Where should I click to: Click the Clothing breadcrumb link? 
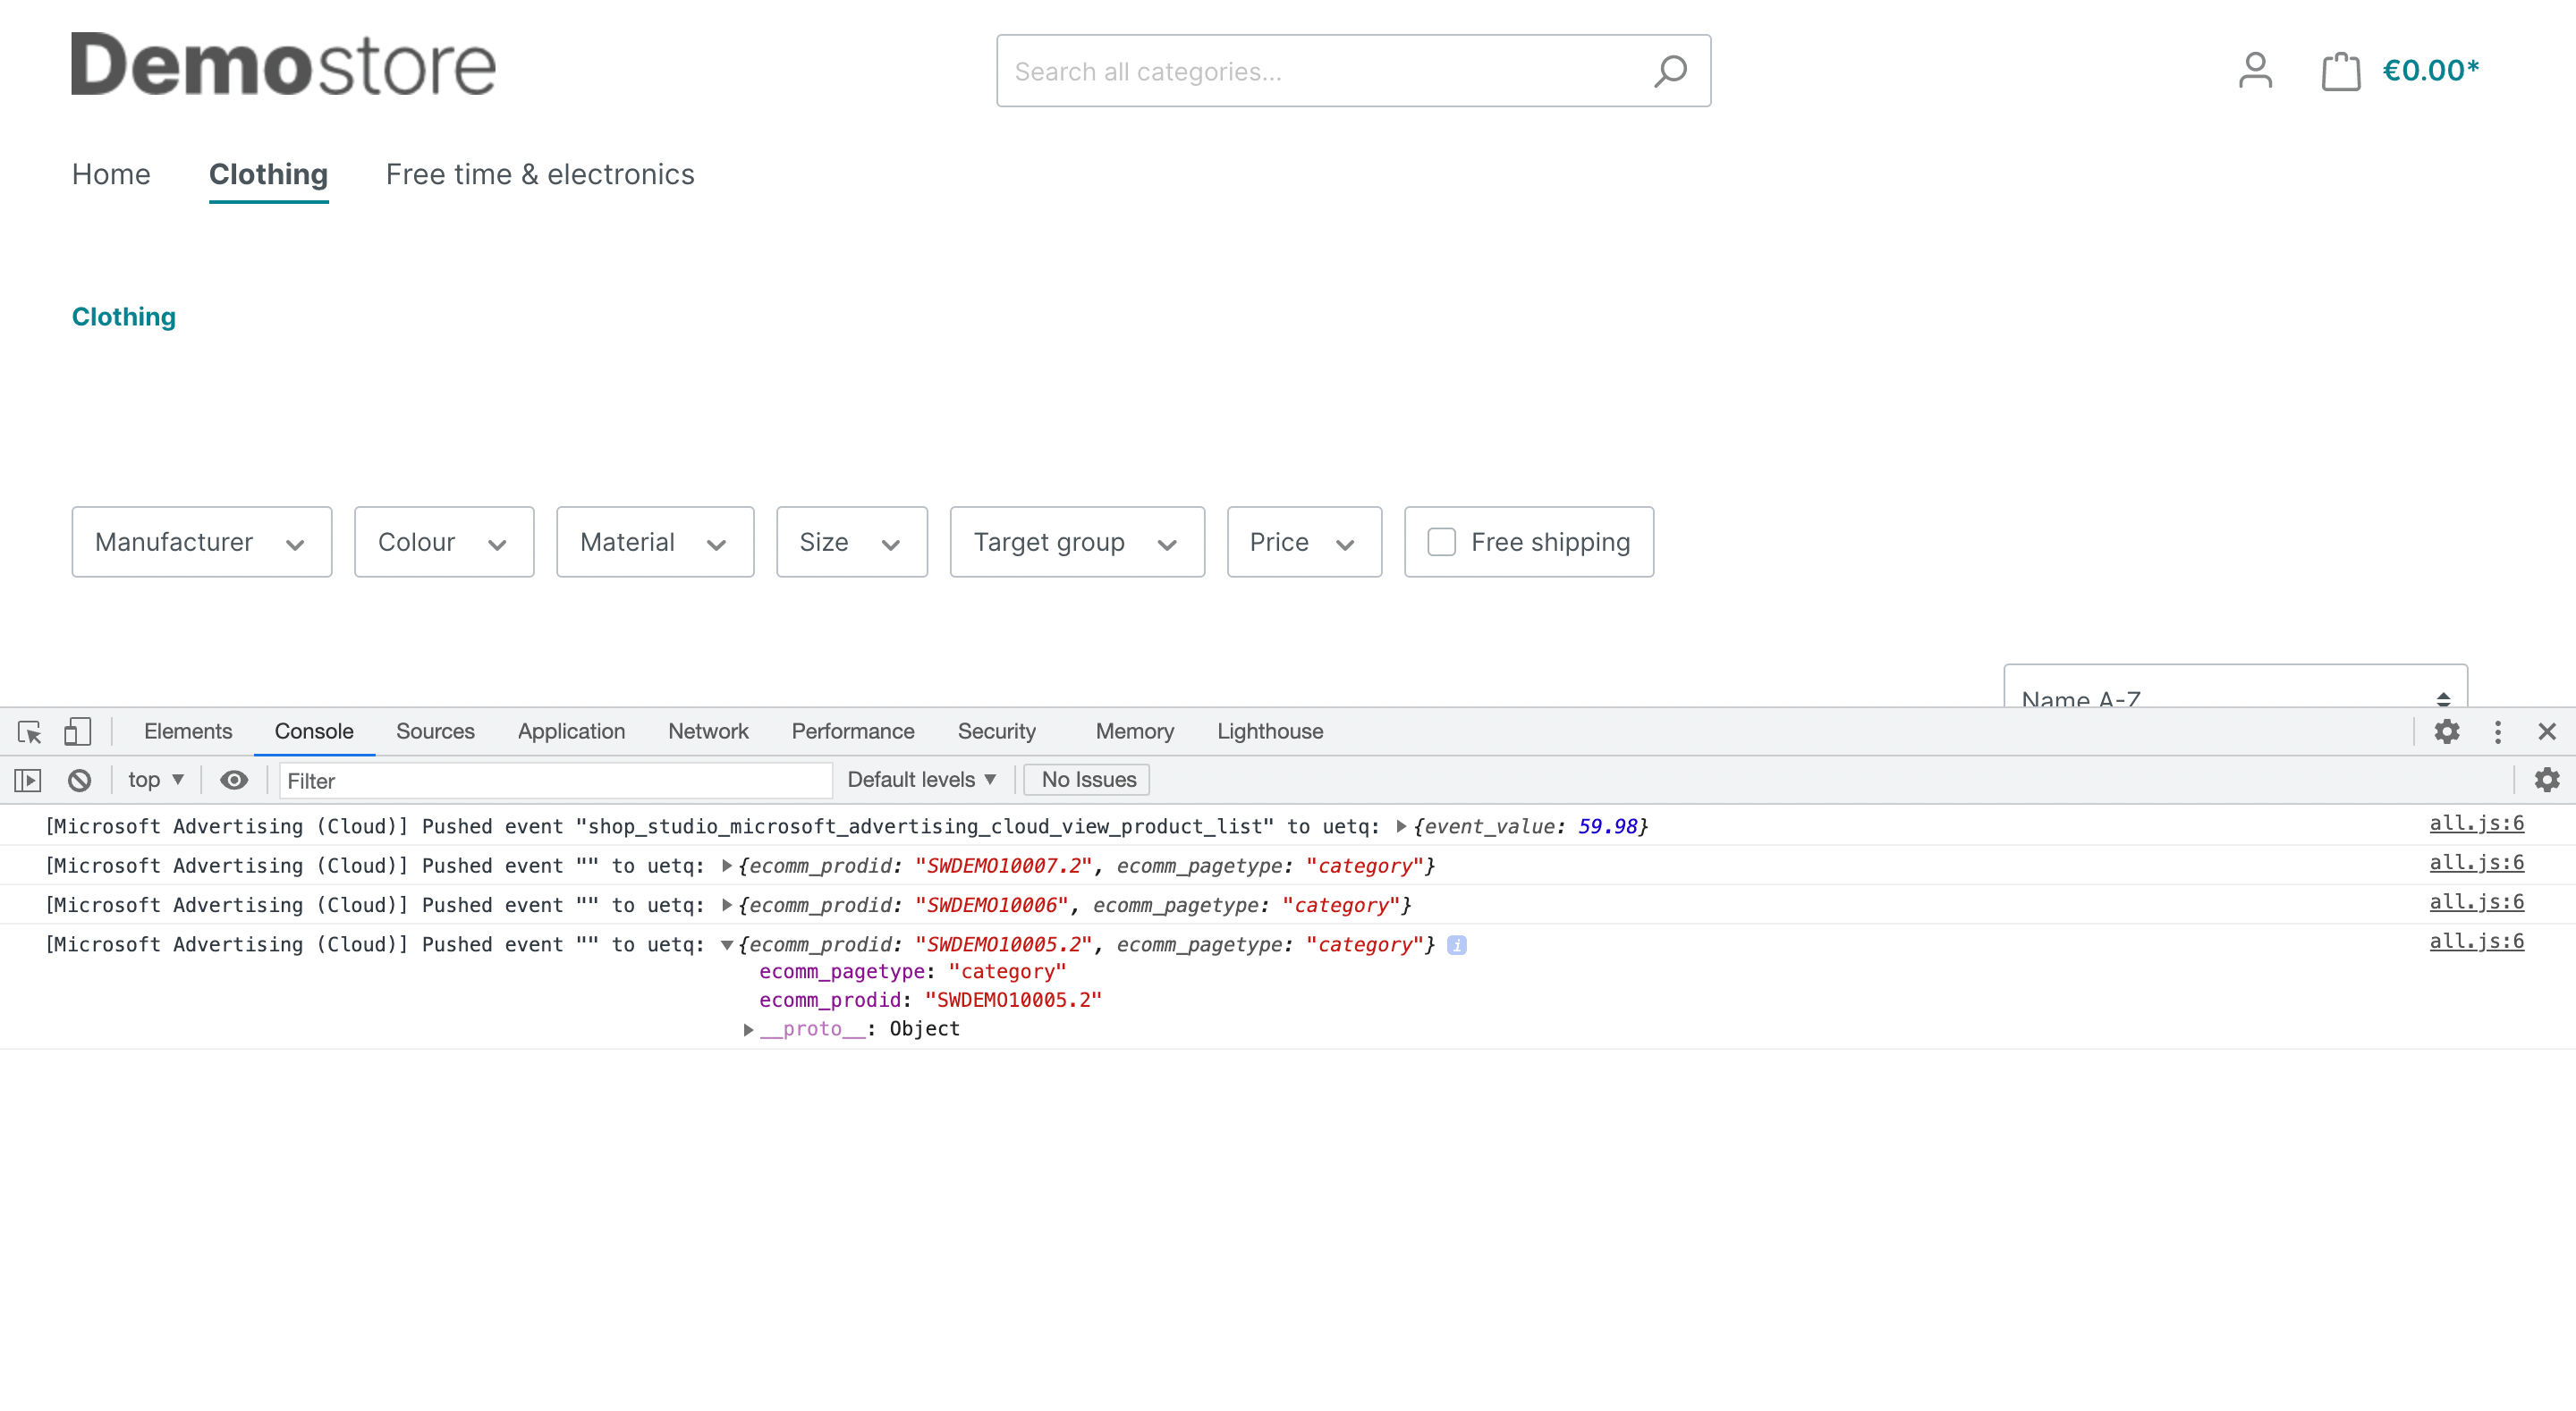click(x=124, y=316)
